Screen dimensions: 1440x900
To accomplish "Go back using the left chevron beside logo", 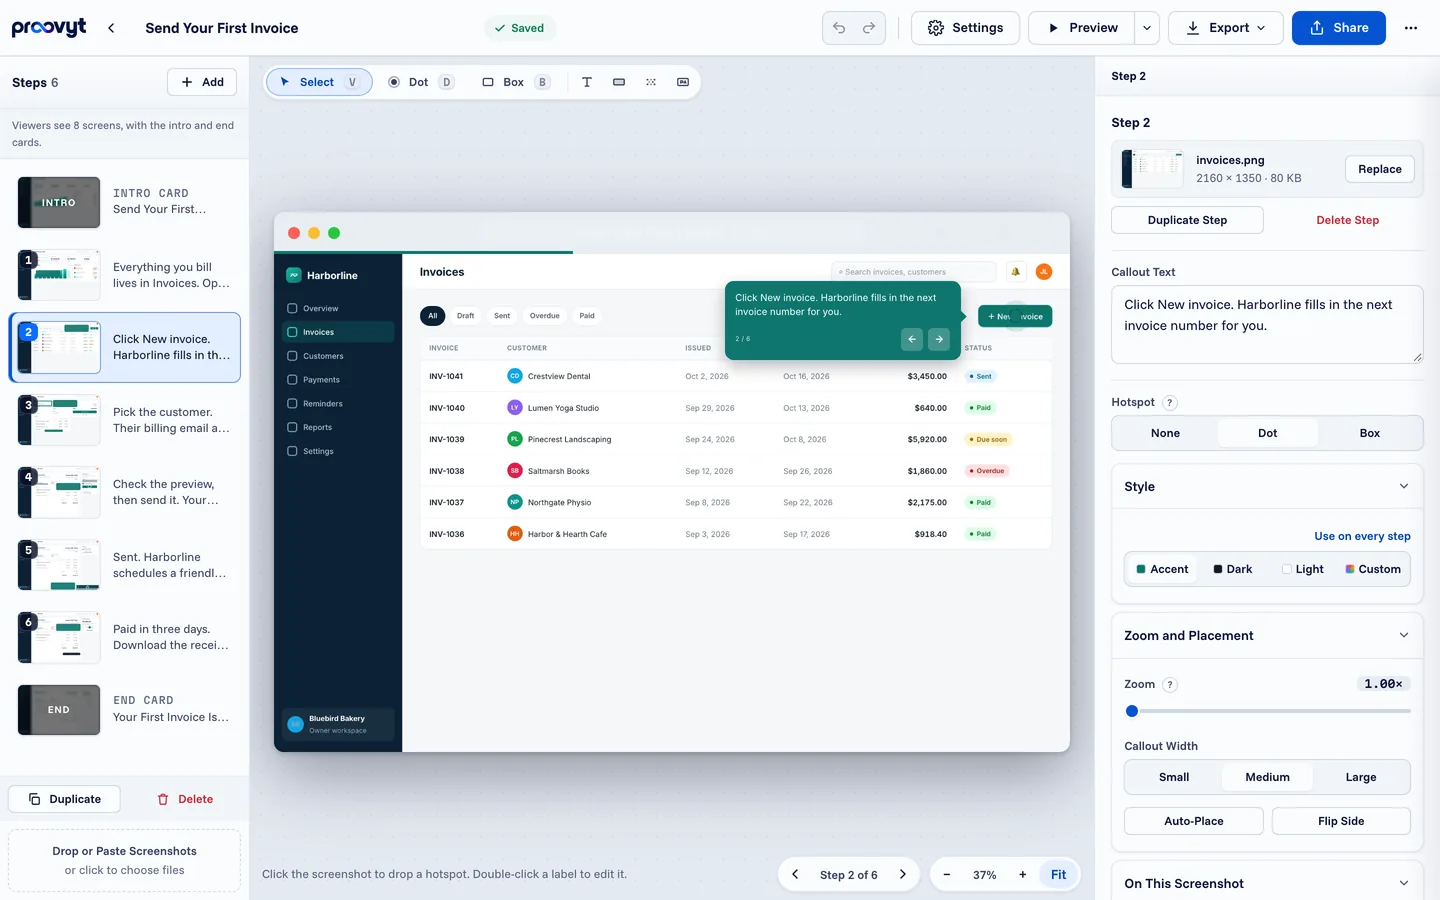I will click(111, 28).
